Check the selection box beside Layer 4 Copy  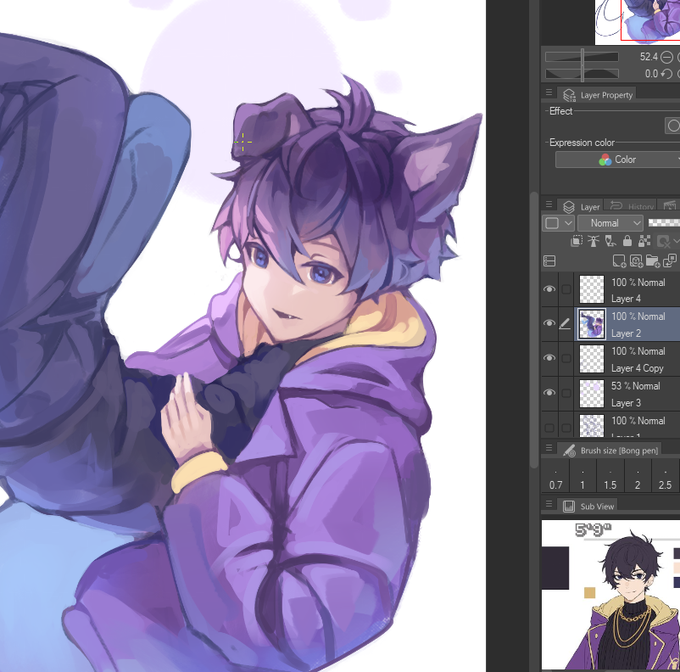pyautogui.click(x=566, y=359)
